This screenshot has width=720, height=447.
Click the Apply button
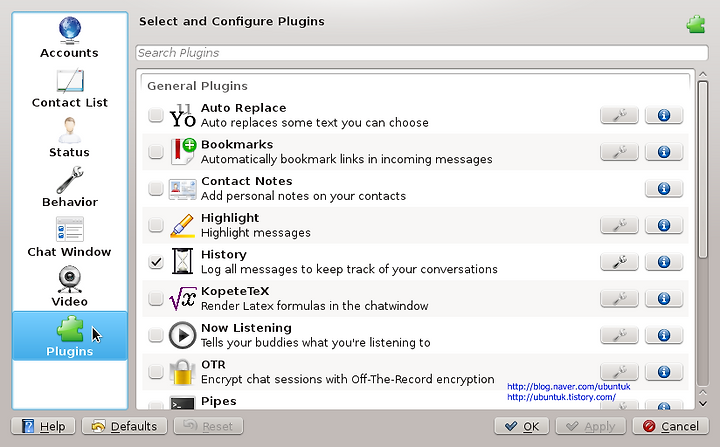[x=591, y=426]
